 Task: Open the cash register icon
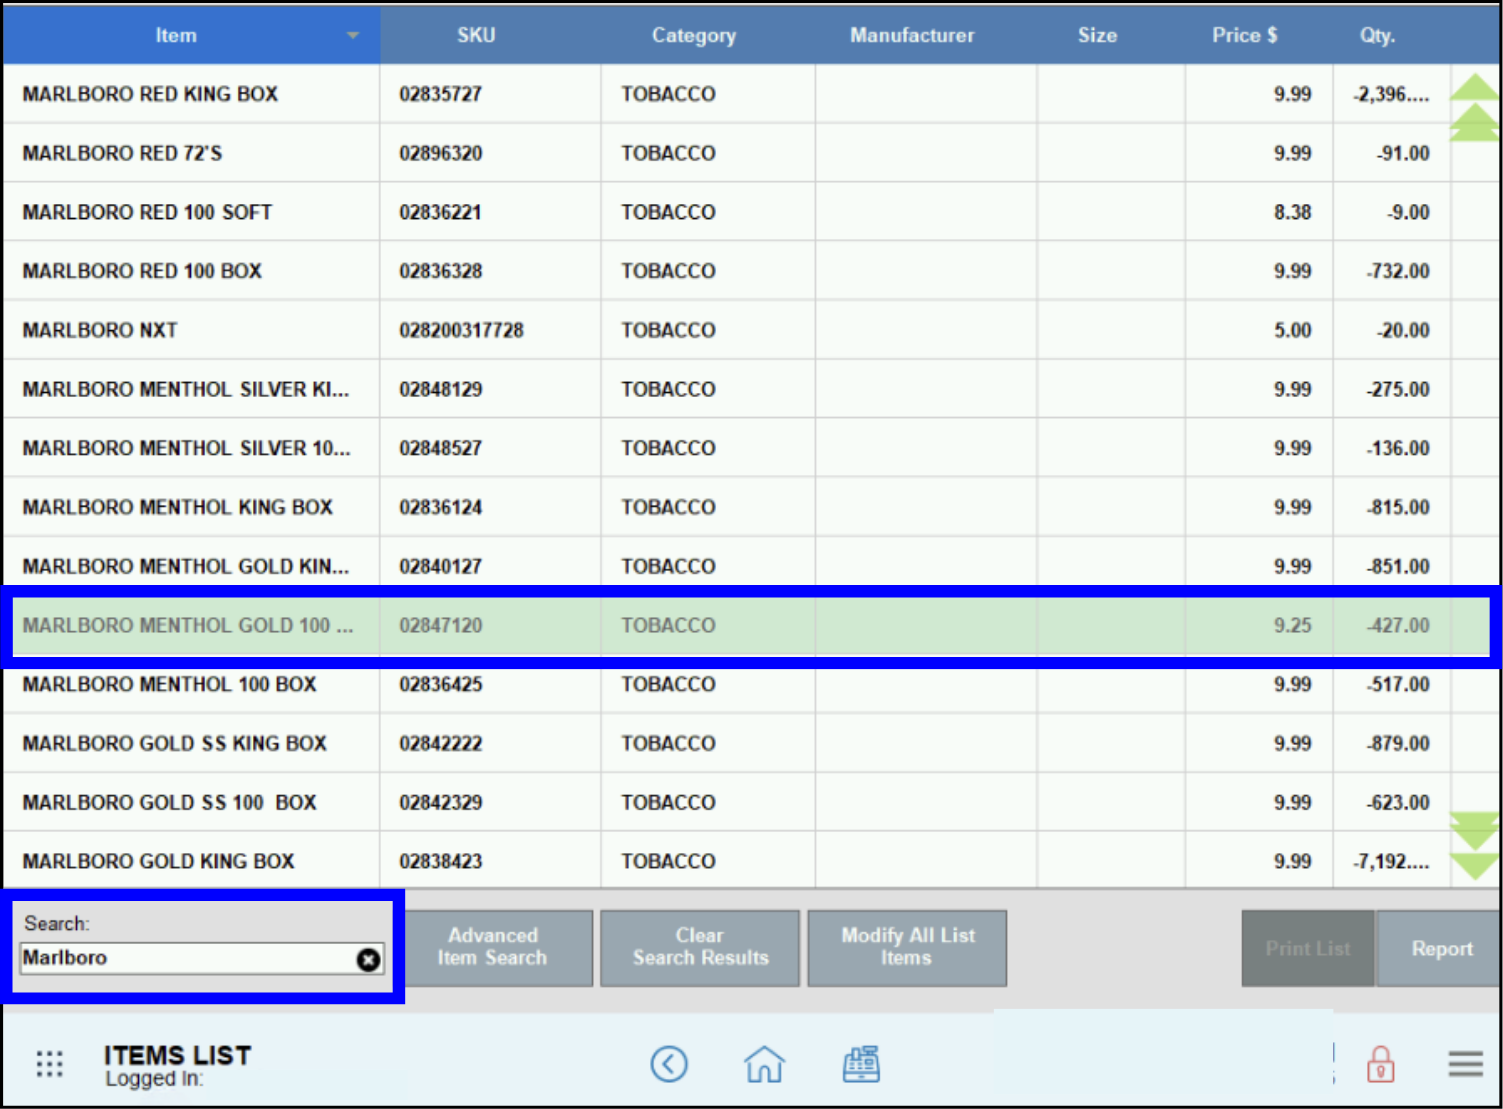[x=861, y=1064]
